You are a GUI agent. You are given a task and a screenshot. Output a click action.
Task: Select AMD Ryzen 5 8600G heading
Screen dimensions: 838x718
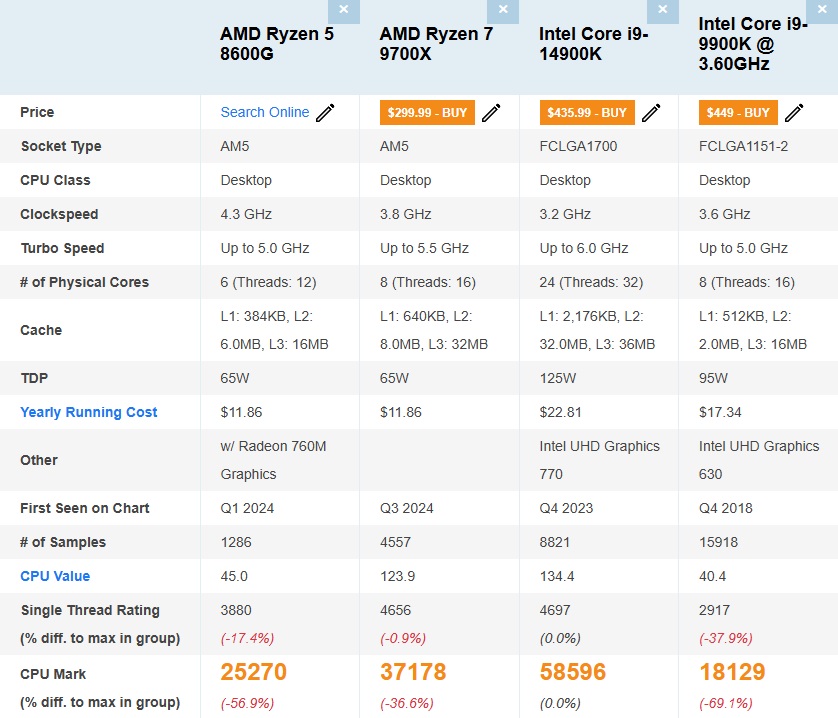coord(277,44)
